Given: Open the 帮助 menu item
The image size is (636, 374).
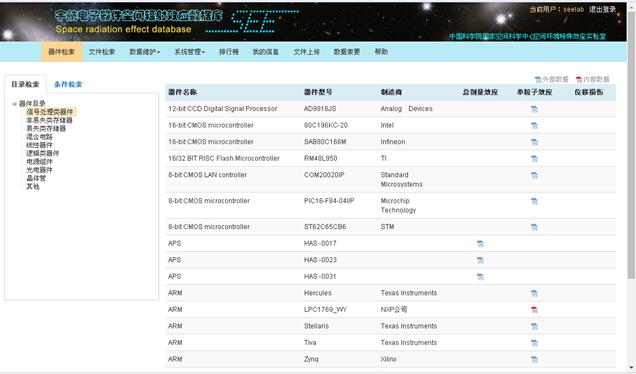Looking at the screenshot, I should pyautogui.click(x=381, y=52).
